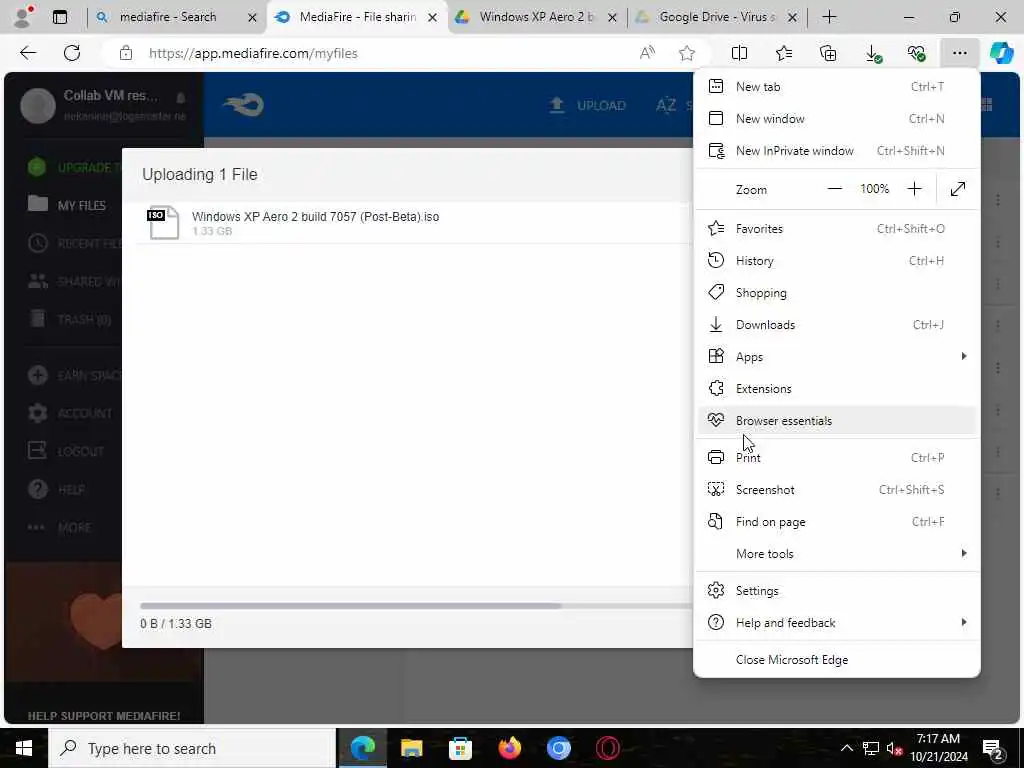Click the upload progress bar
Screen dimensions: 1024x768
(415, 606)
